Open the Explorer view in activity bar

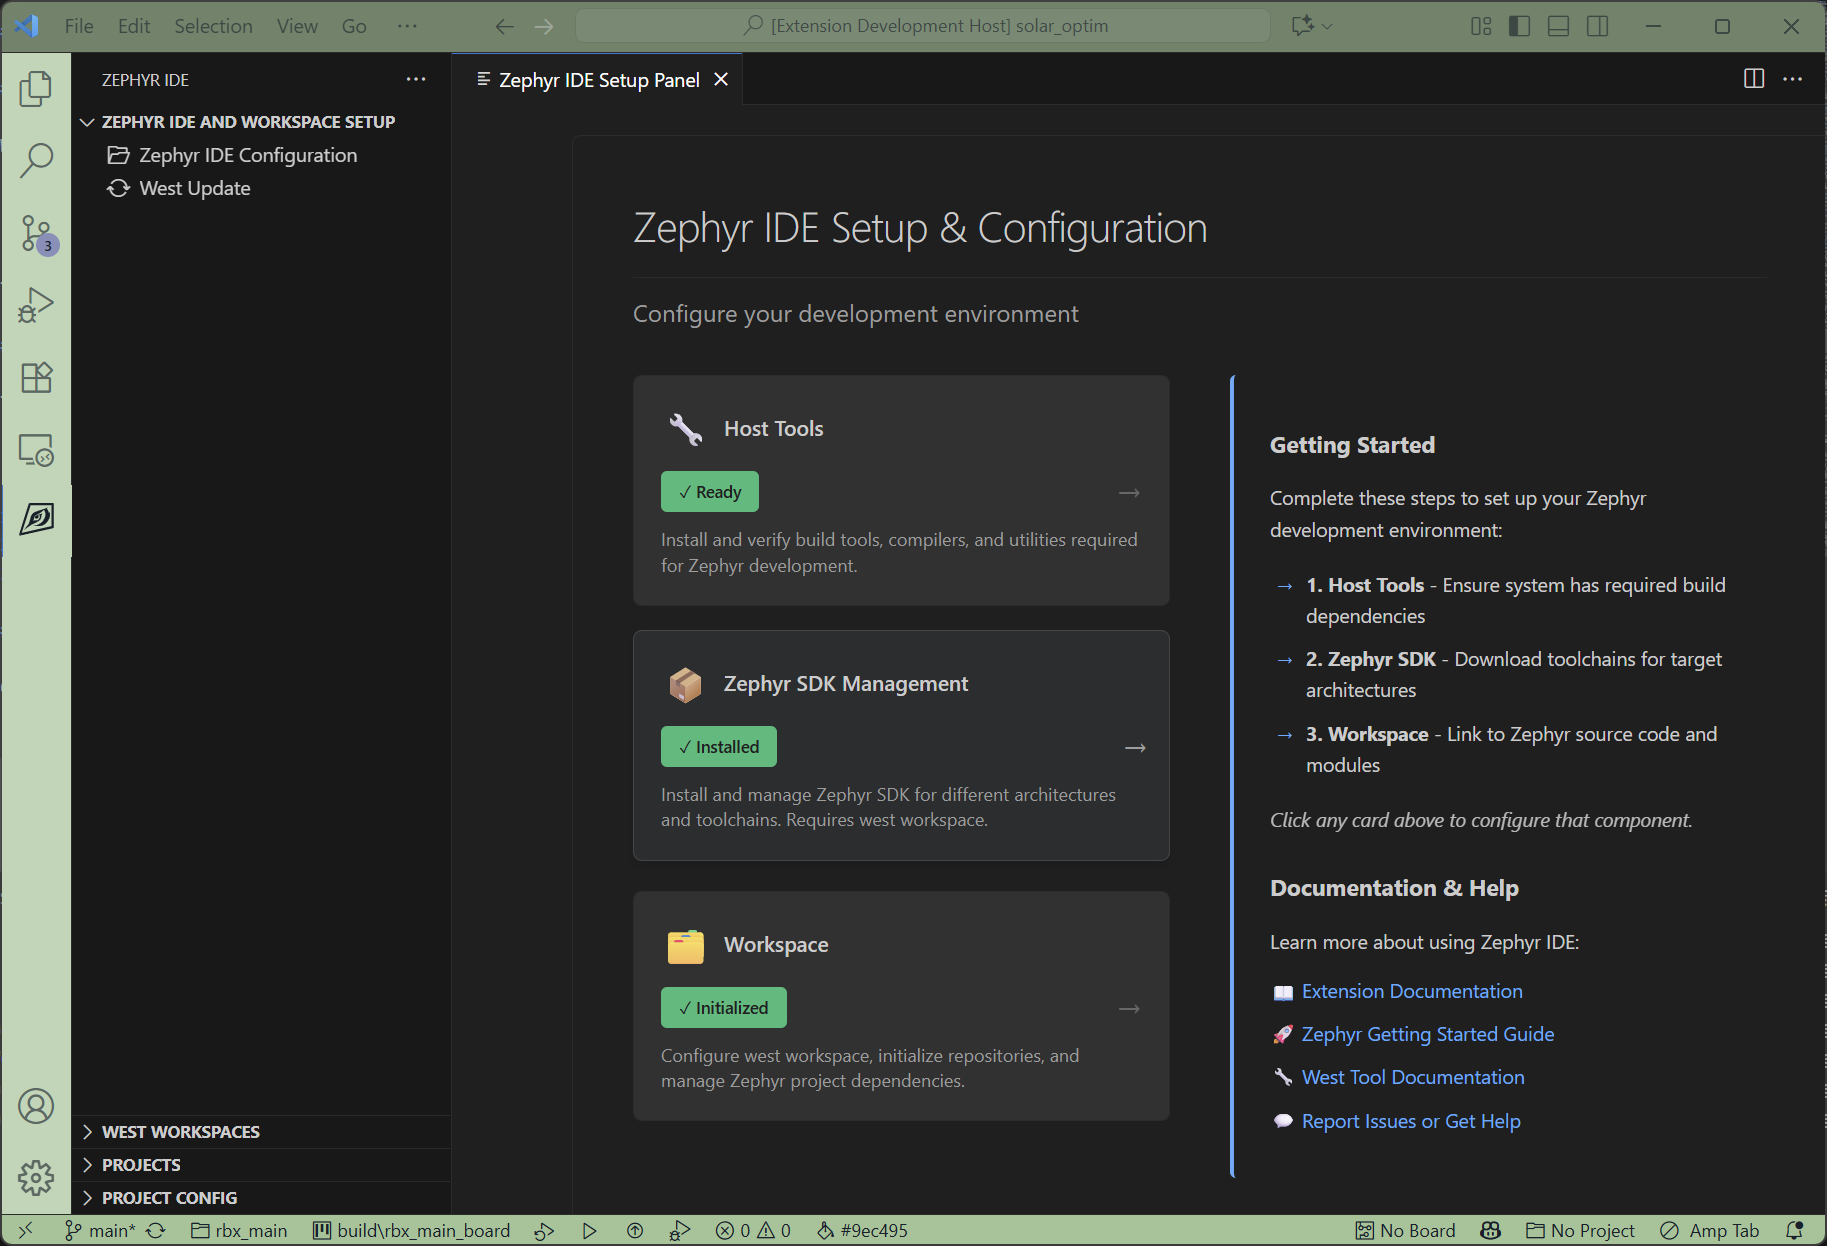(36, 88)
